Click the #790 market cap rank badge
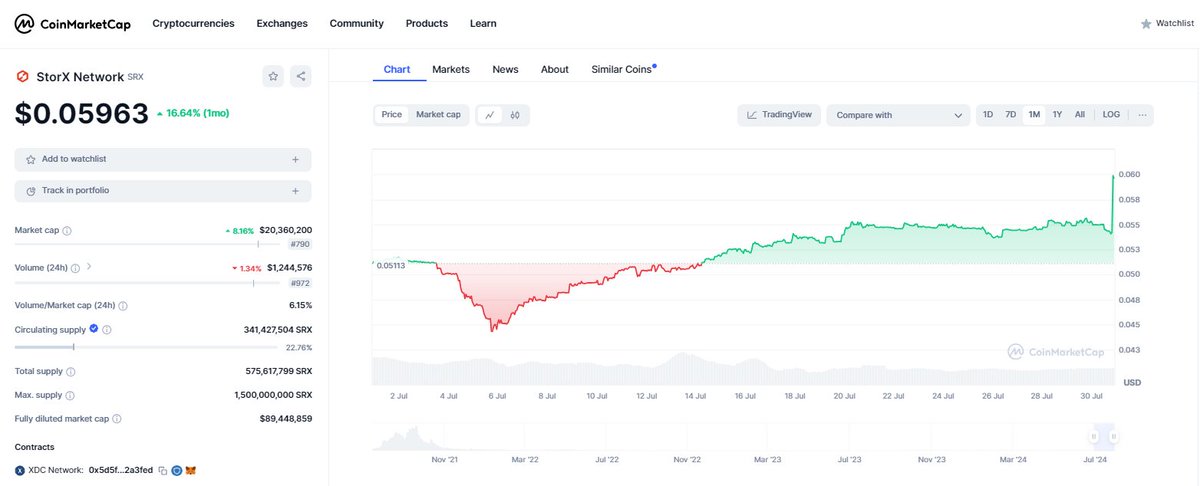Screen dimensions: 1200x486 pos(300,245)
